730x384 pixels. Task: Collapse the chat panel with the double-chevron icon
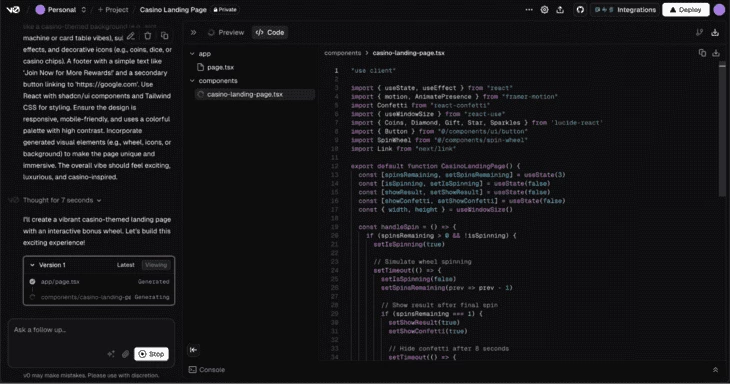(193, 33)
